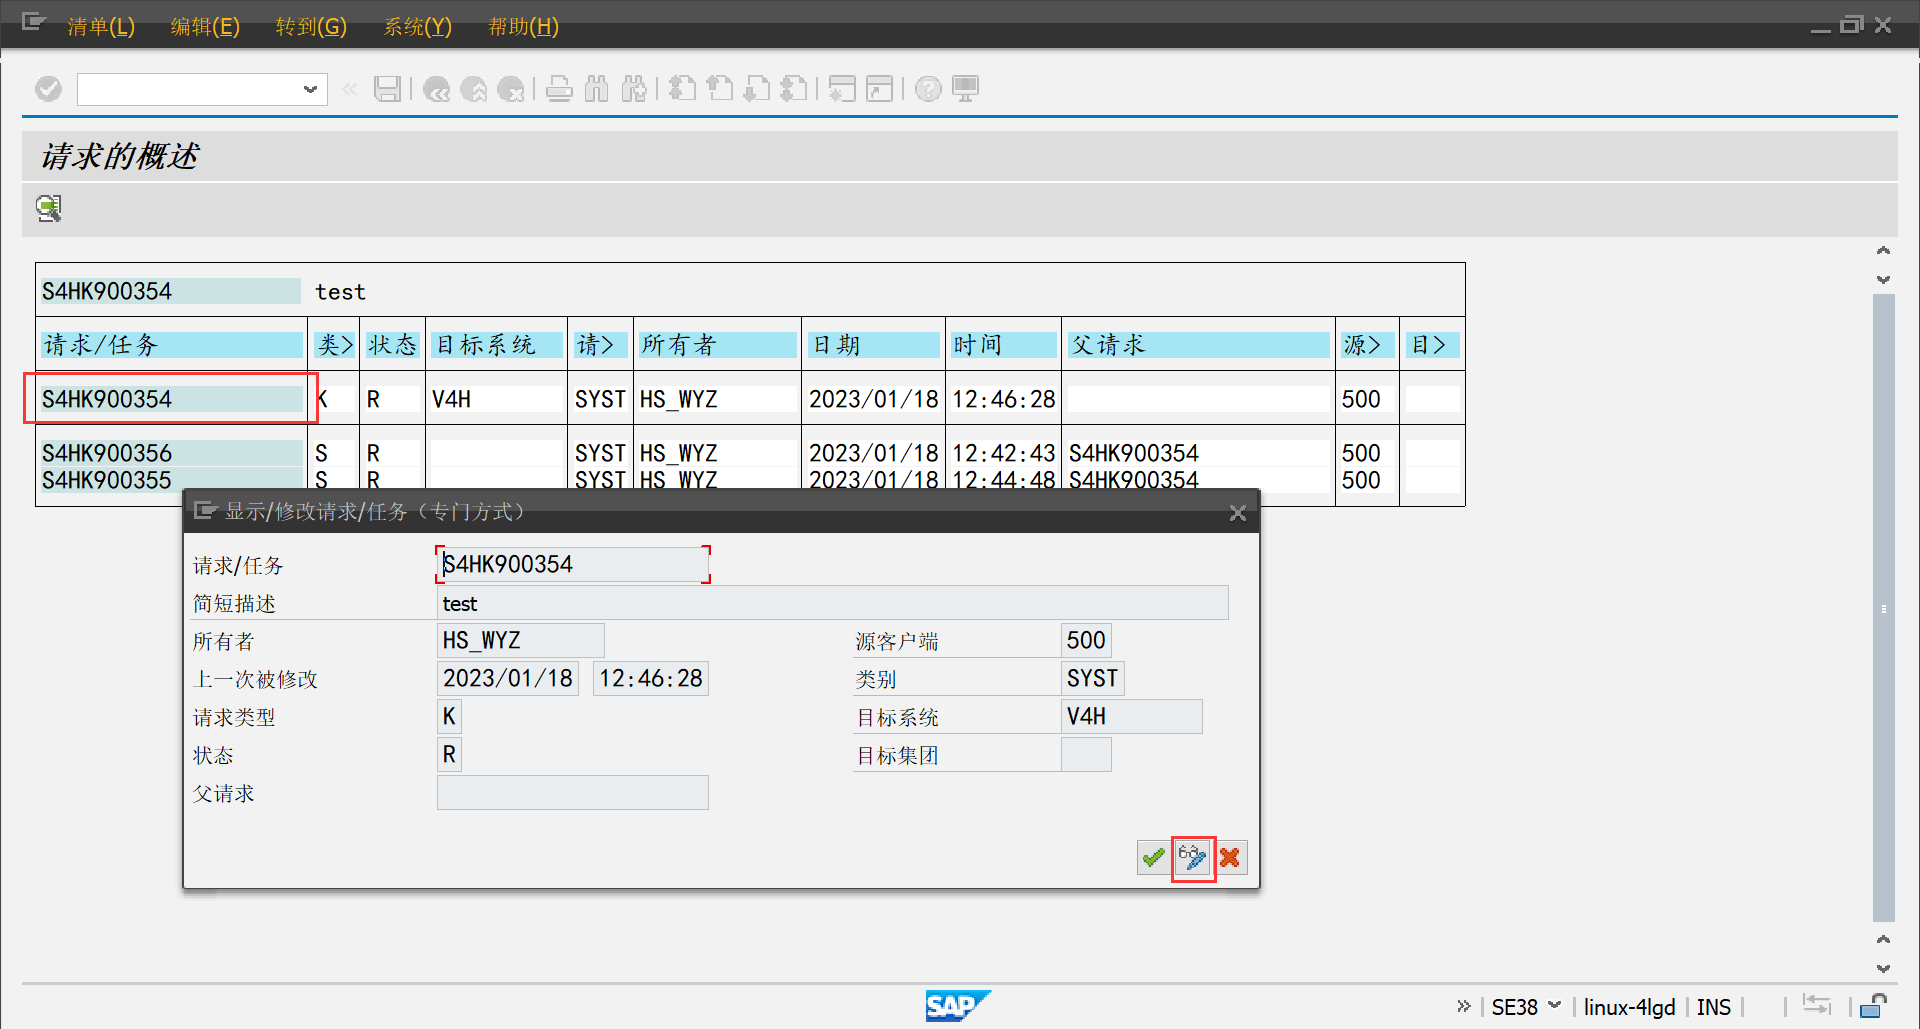This screenshot has height=1029, width=1920.
Task: Open the 帮助(H) menu
Action: click(523, 26)
